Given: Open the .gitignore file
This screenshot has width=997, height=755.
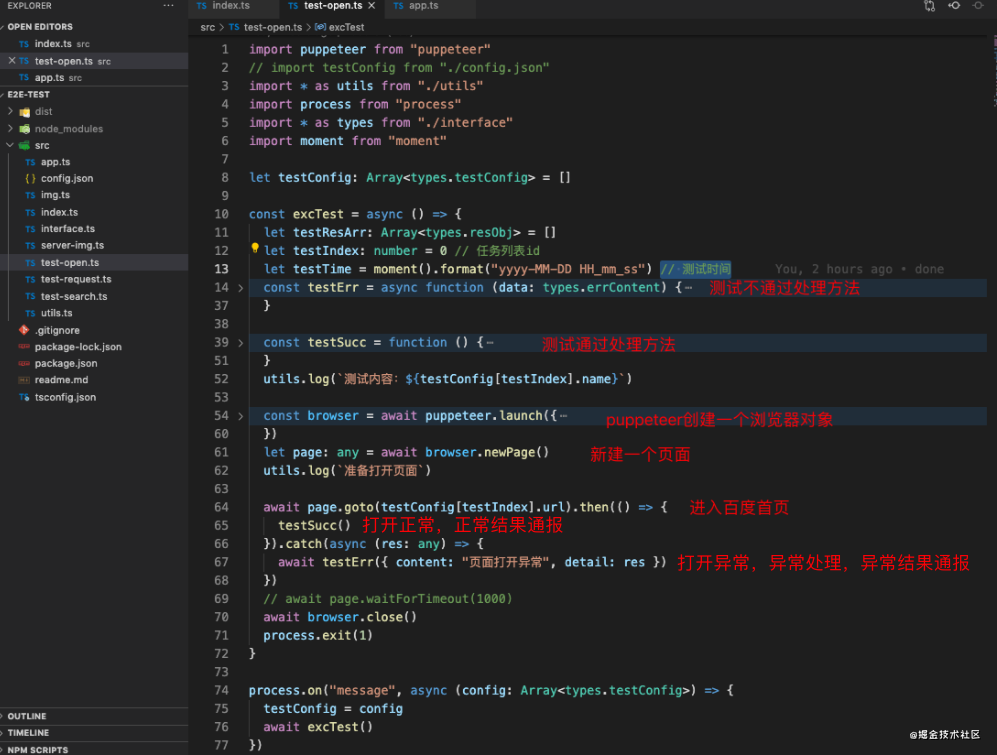Looking at the screenshot, I should point(57,330).
